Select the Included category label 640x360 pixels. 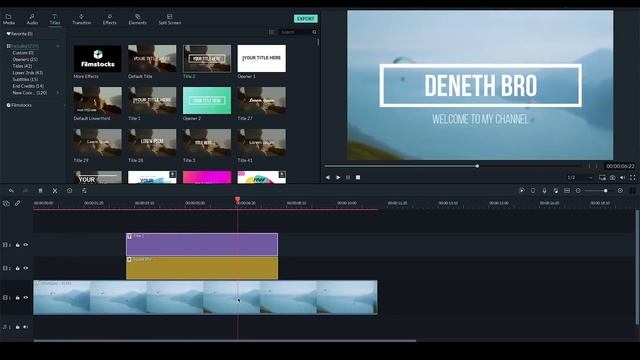point(24,46)
